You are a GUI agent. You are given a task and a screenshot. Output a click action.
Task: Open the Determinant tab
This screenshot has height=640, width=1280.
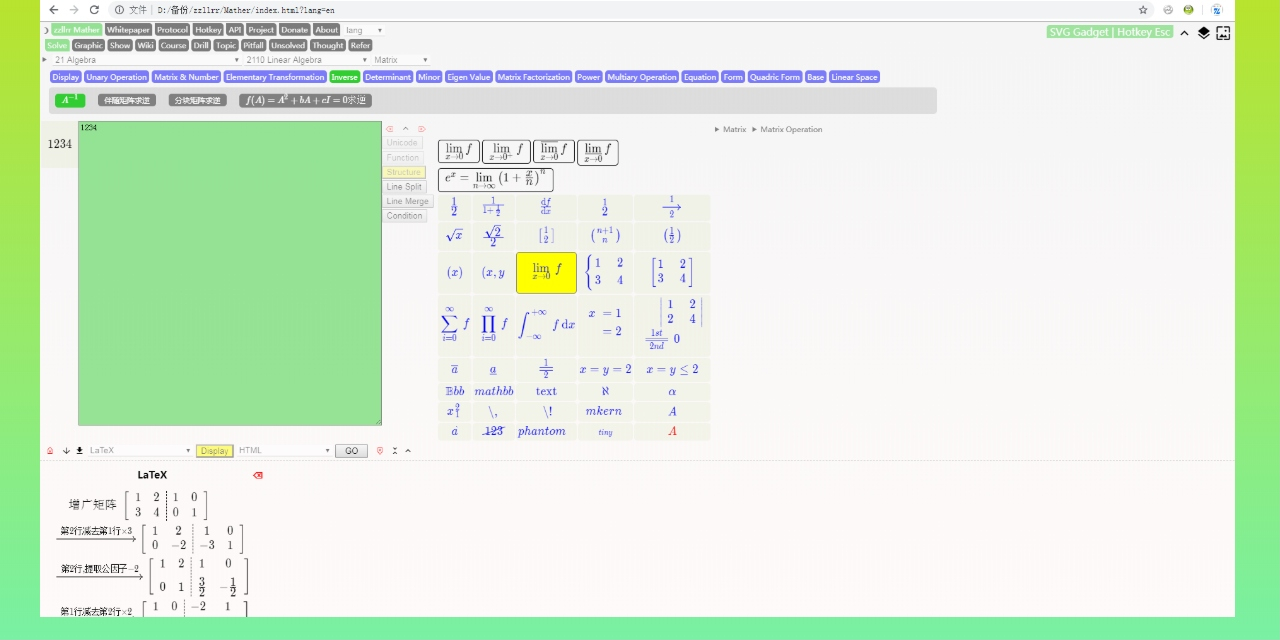pos(388,77)
